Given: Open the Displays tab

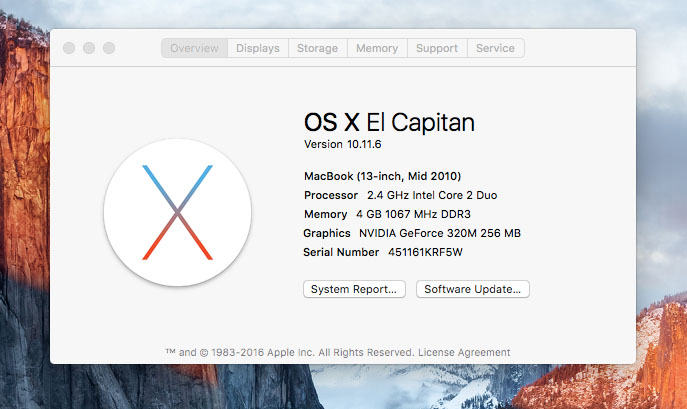Looking at the screenshot, I should coord(258,48).
